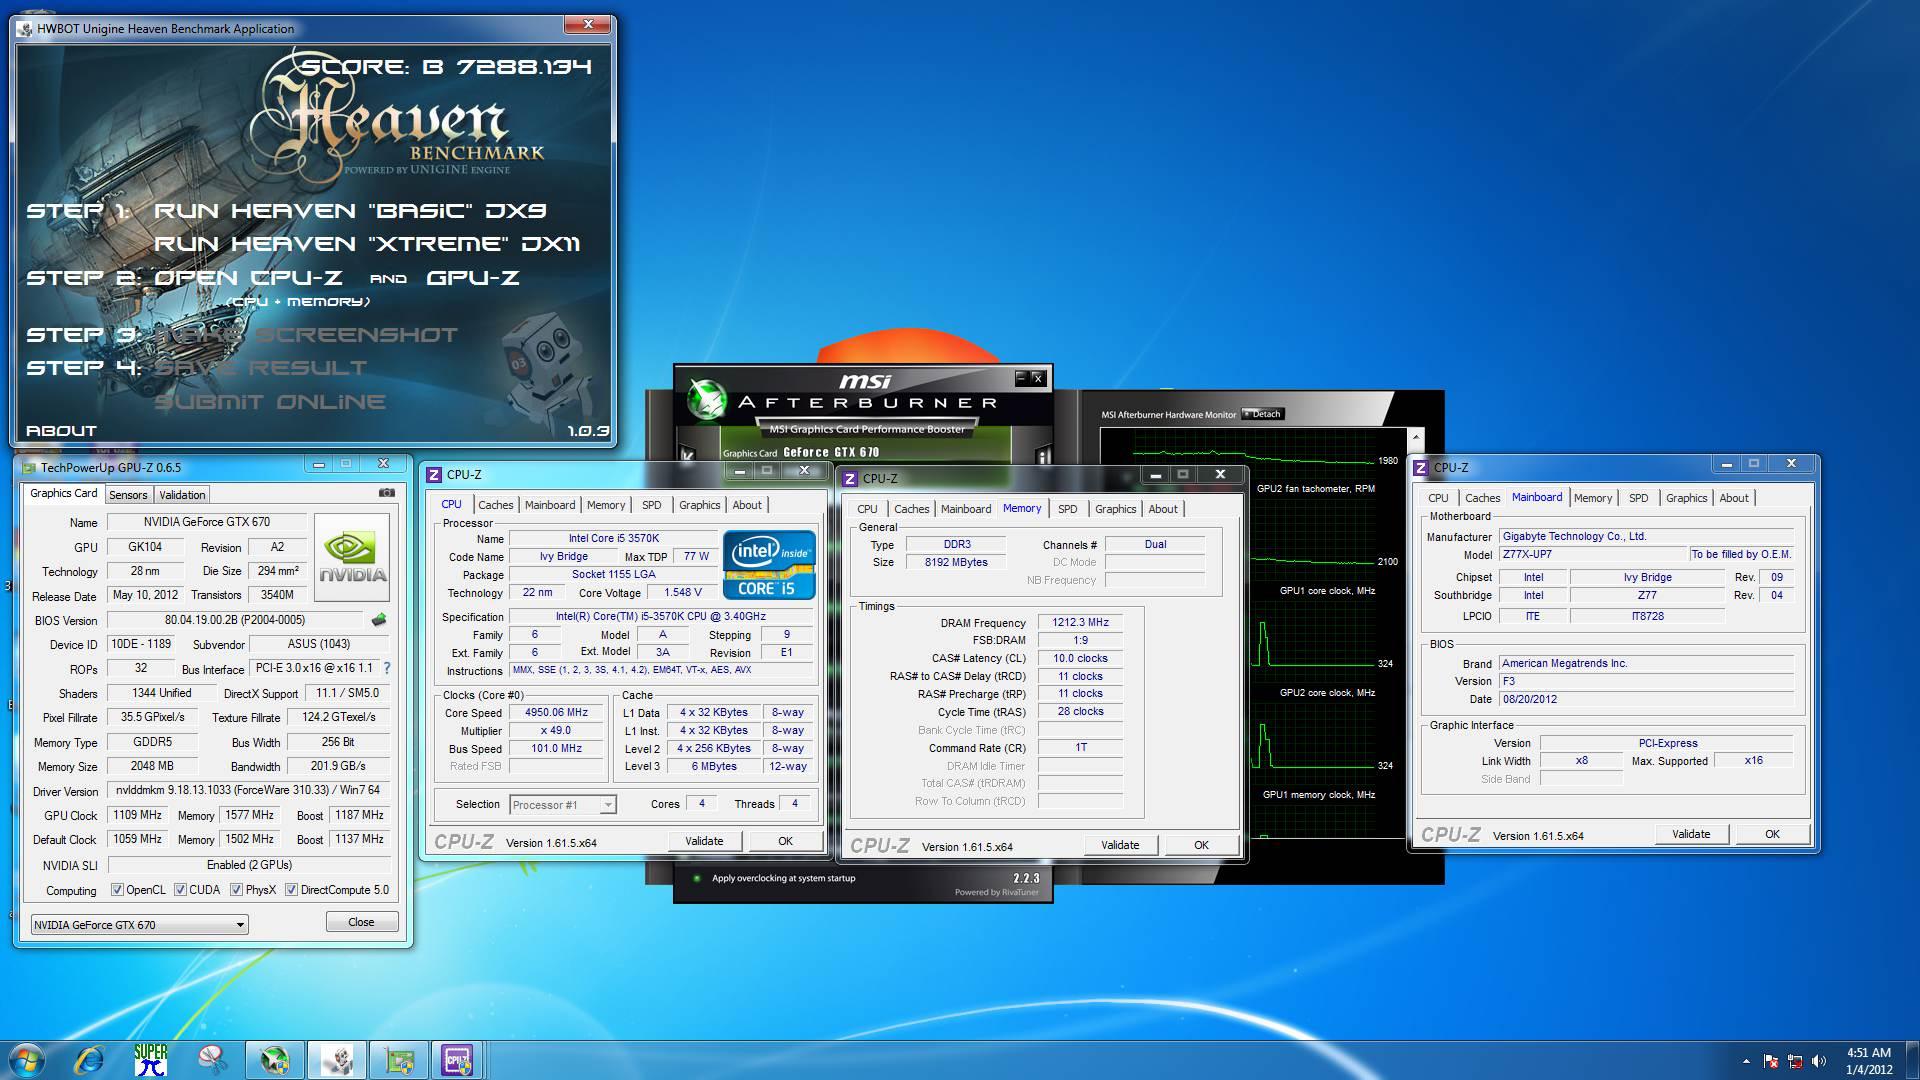Click Detach in Afterburner Hardware Monitor
Image resolution: width=1920 pixels, height=1080 pixels.
pos(1263,414)
